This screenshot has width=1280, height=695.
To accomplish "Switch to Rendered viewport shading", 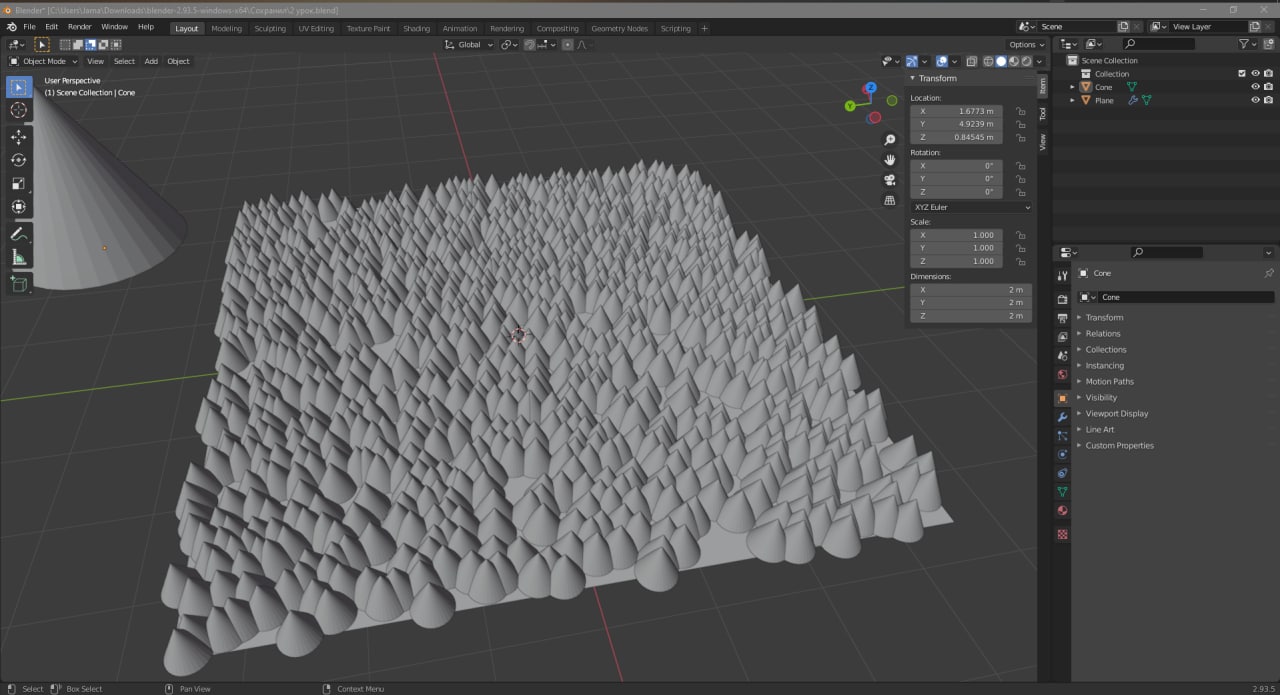I will coord(1025,61).
